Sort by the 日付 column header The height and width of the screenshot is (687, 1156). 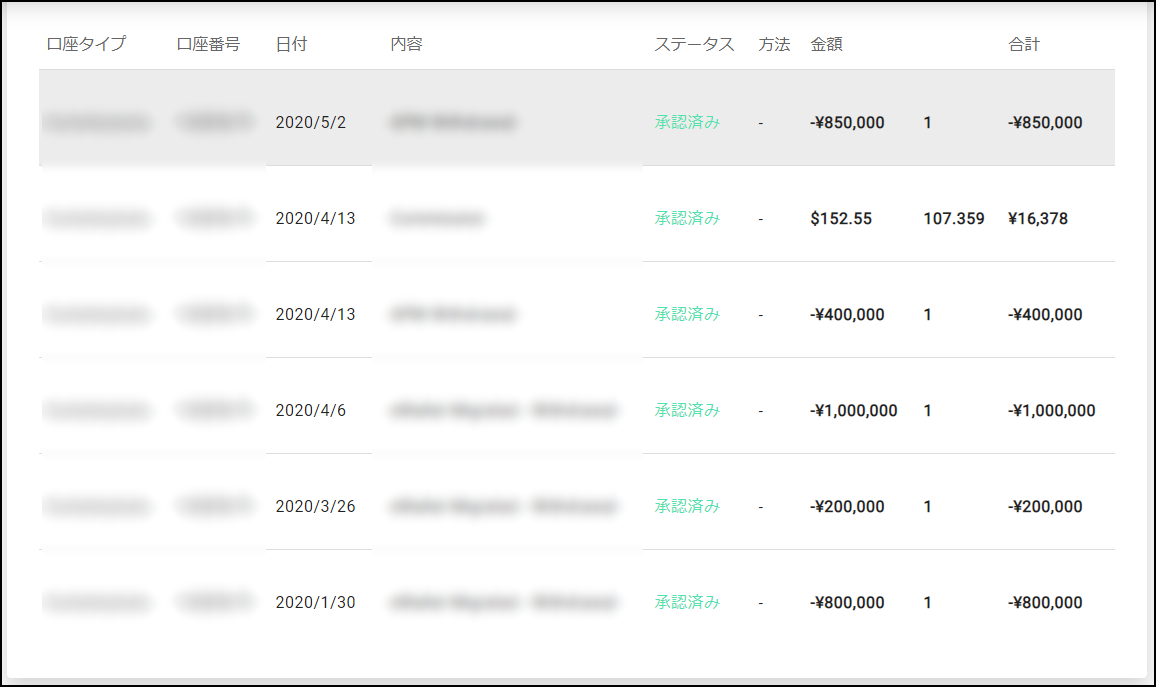tap(291, 45)
